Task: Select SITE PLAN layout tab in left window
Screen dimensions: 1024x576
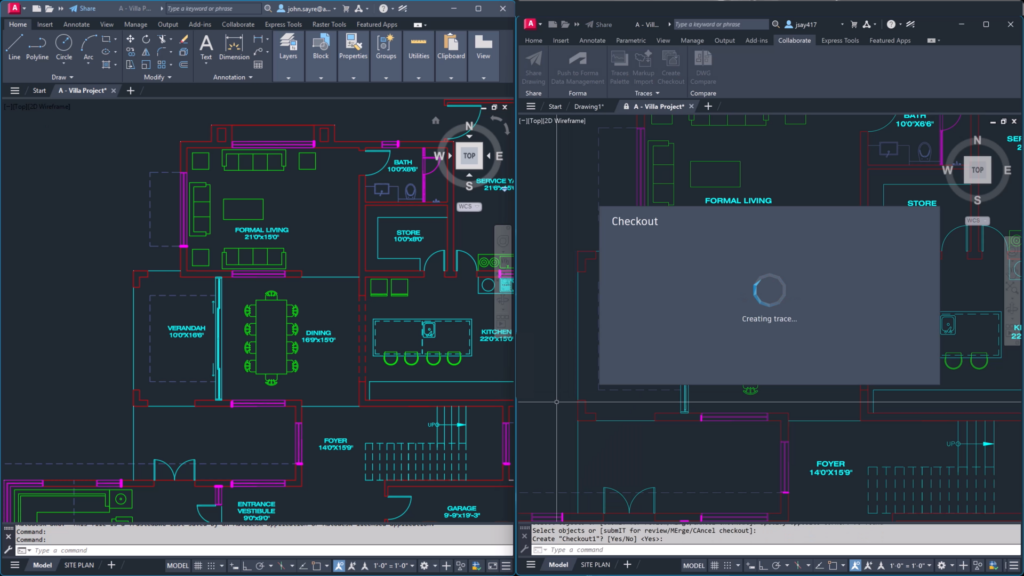Action: coord(79,566)
